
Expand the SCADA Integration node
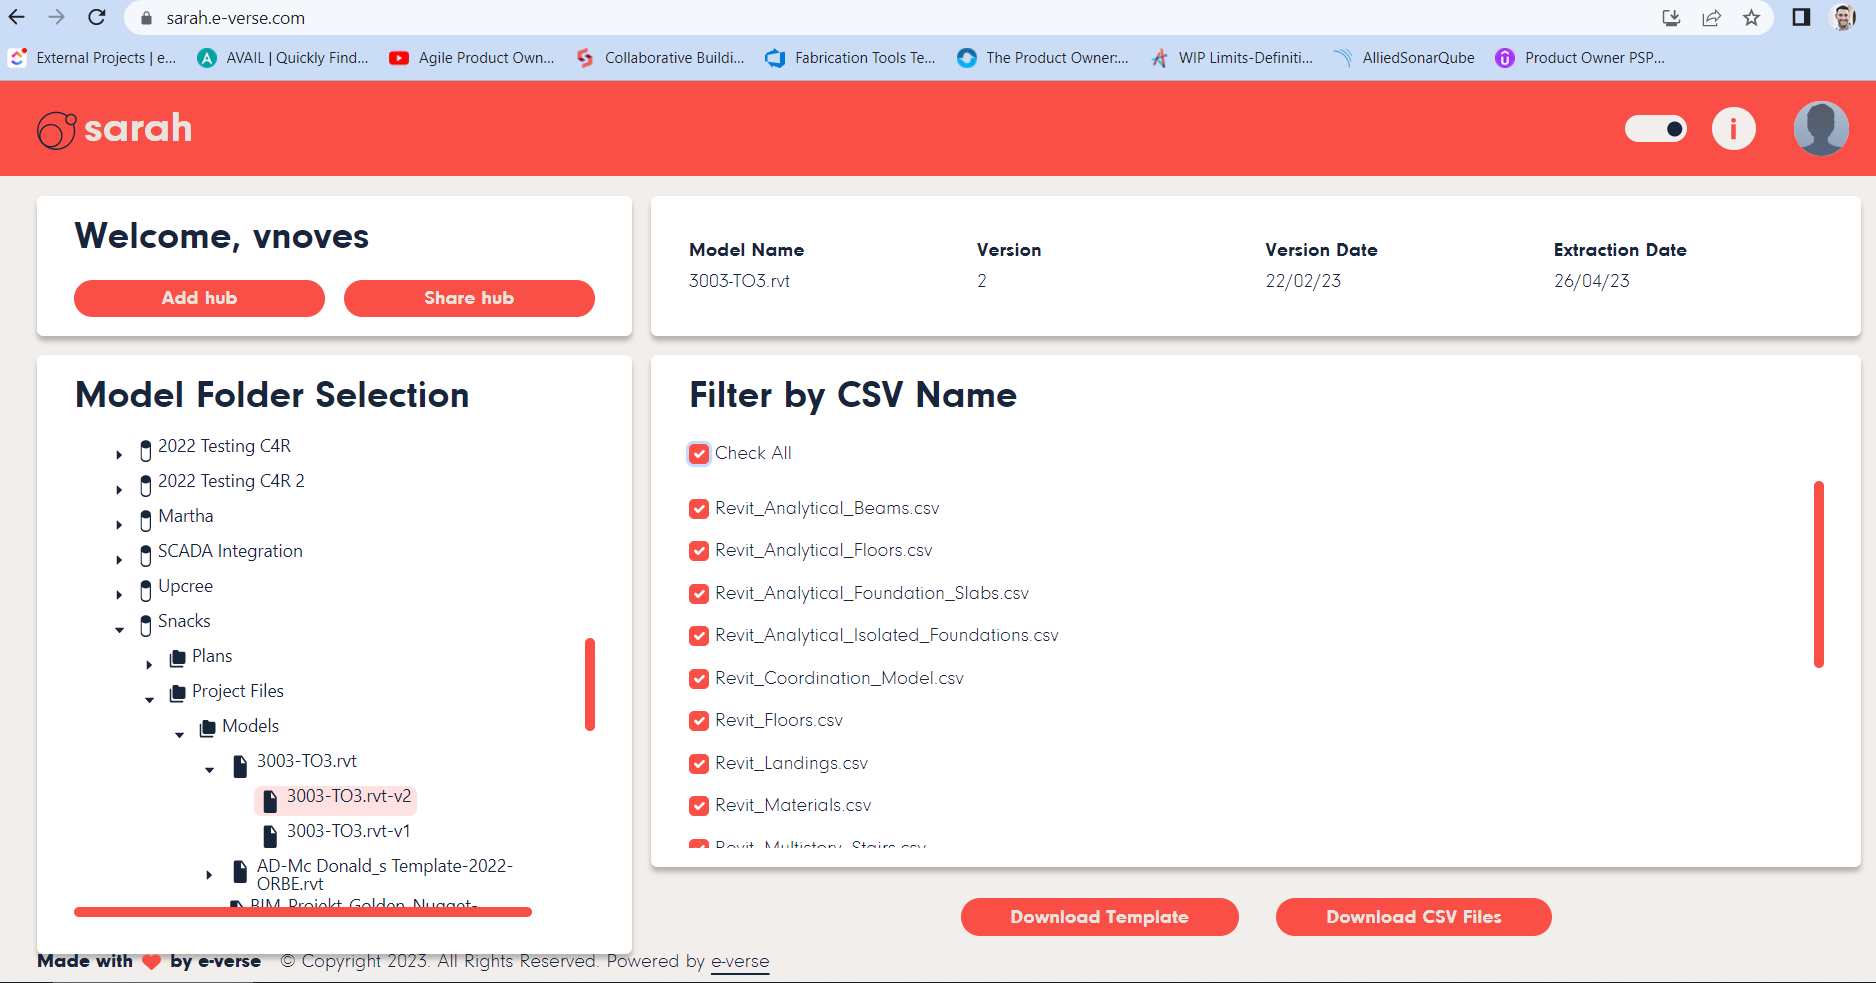pyautogui.click(x=119, y=560)
